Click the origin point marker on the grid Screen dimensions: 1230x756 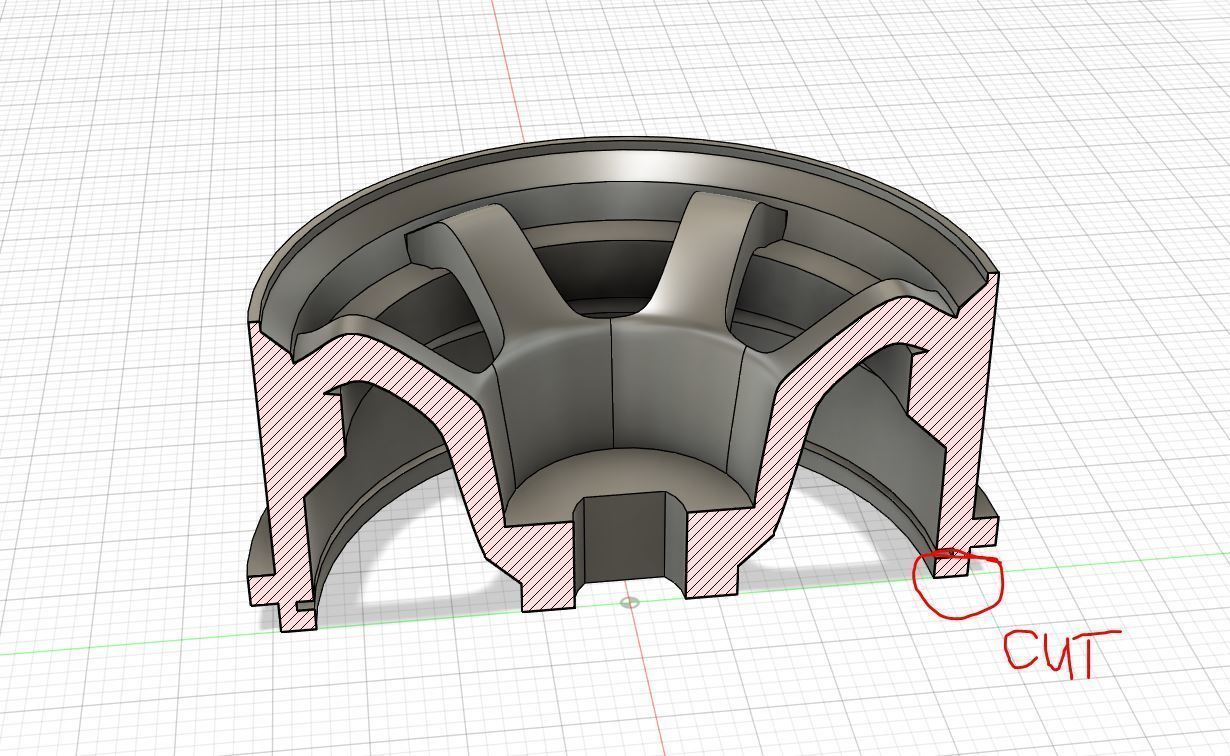[629, 602]
